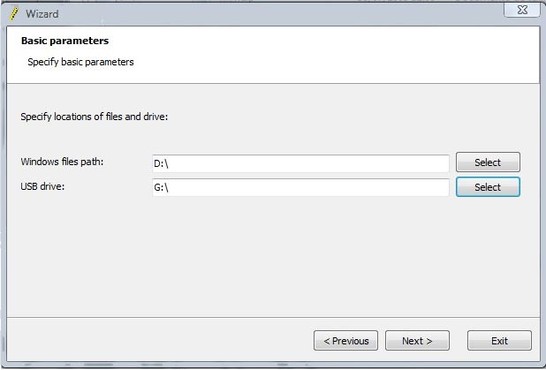Focus the USB drive path field
Screen dimensions: 546x370
click(x=301, y=187)
